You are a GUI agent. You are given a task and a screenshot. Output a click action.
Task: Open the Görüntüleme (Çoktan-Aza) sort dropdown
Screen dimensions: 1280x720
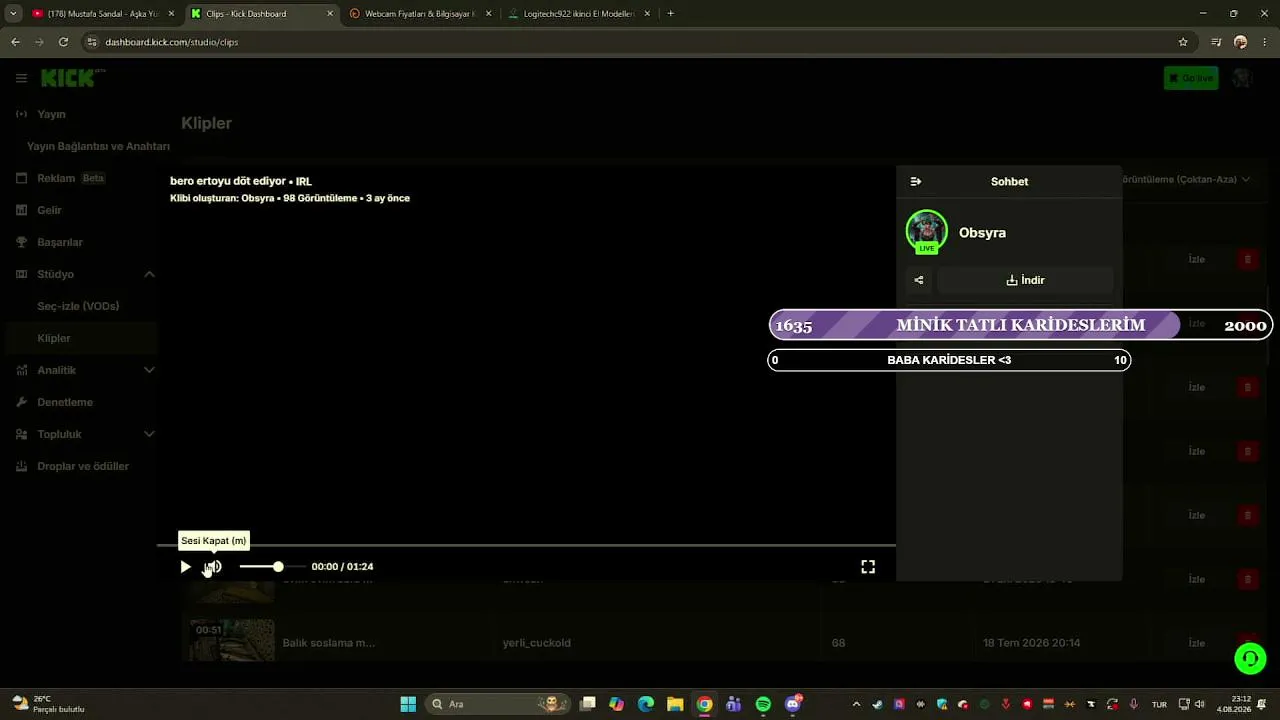[x=1186, y=179]
